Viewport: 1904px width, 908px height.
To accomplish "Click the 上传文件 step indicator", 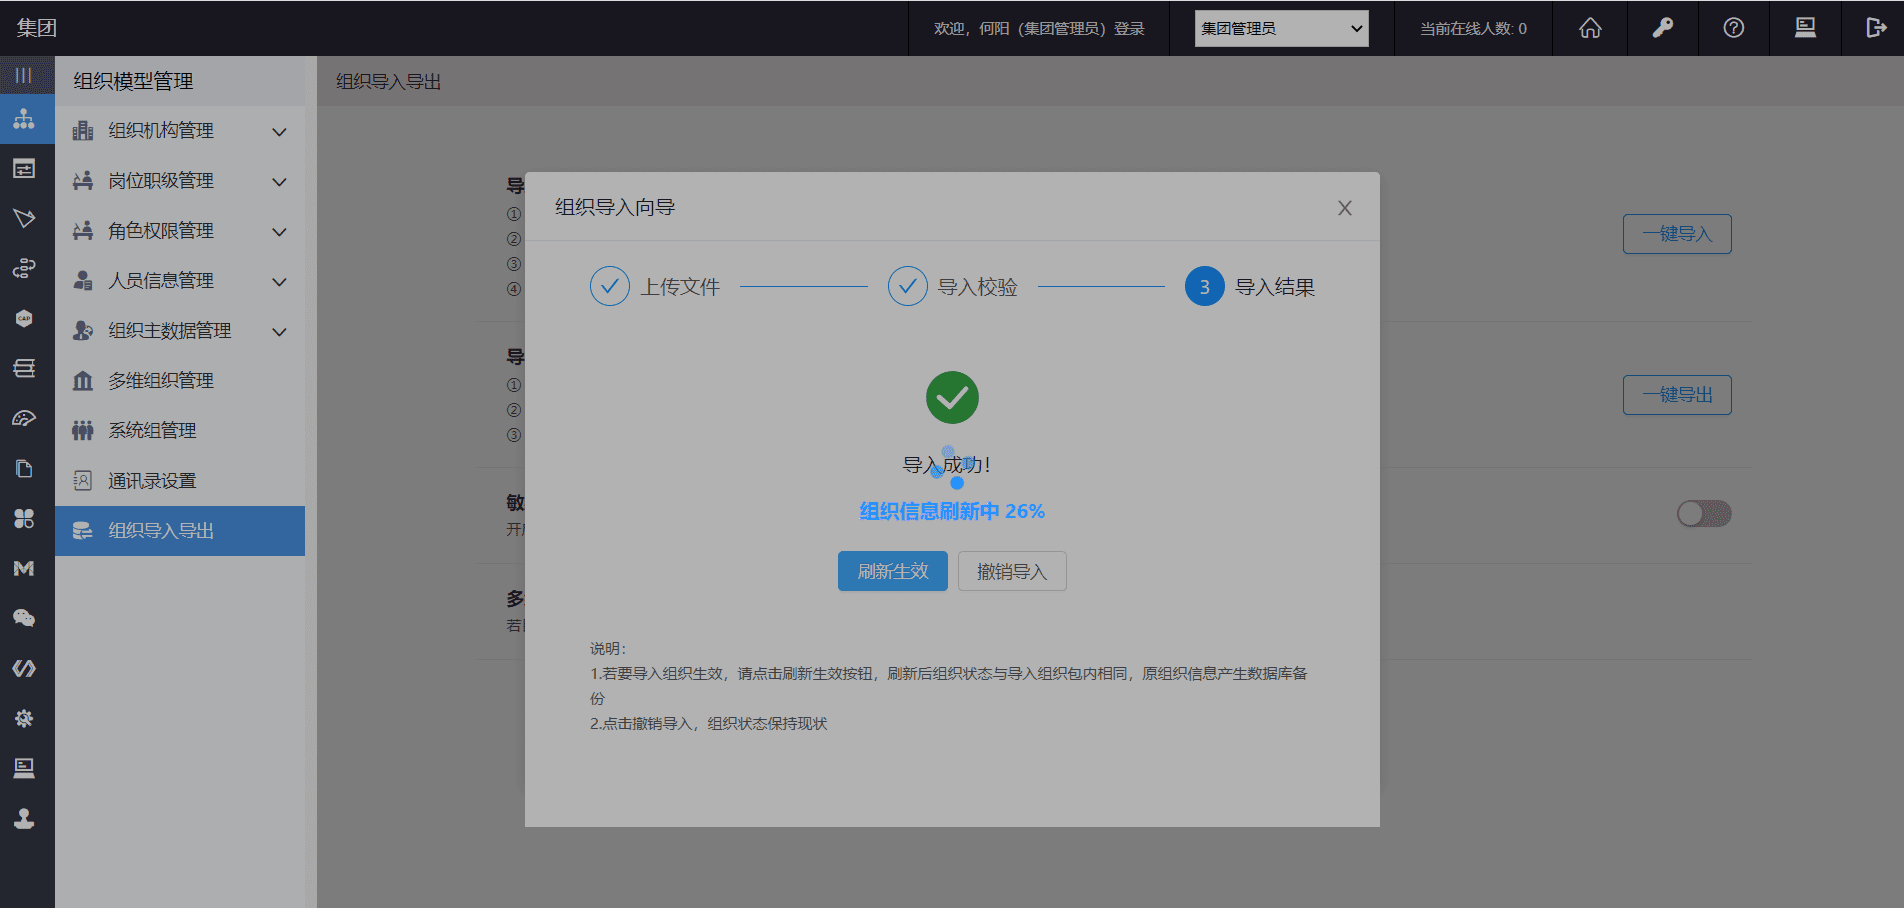I will tap(655, 287).
